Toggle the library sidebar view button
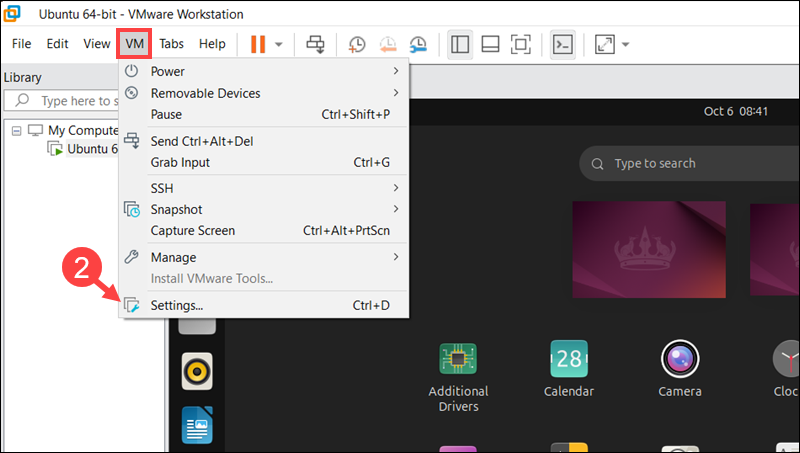This screenshot has height=453, width=800. (460, 44)
